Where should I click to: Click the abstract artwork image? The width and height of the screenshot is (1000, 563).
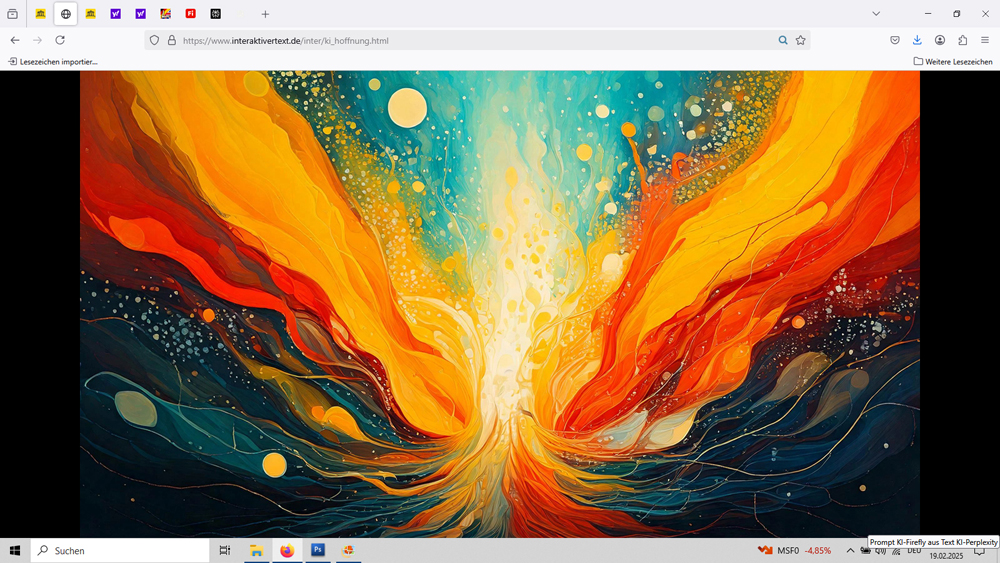[499, 304]
